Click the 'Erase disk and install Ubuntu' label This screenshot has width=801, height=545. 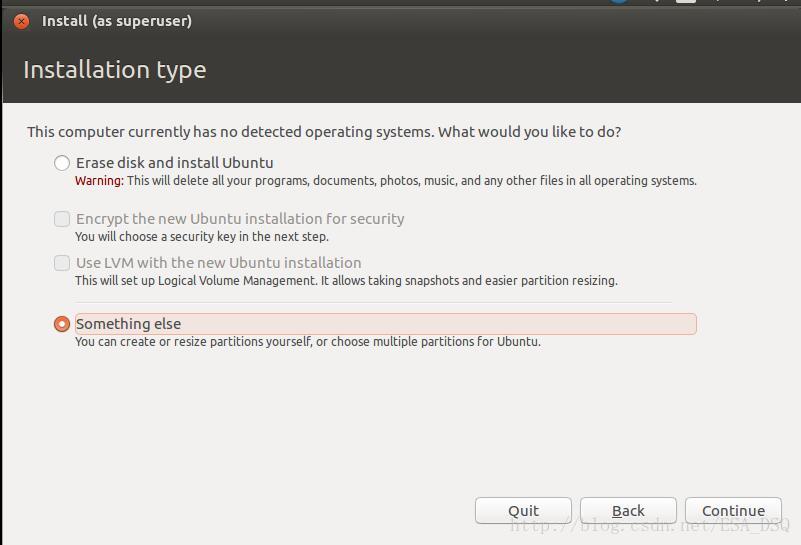tap(175, 163)
